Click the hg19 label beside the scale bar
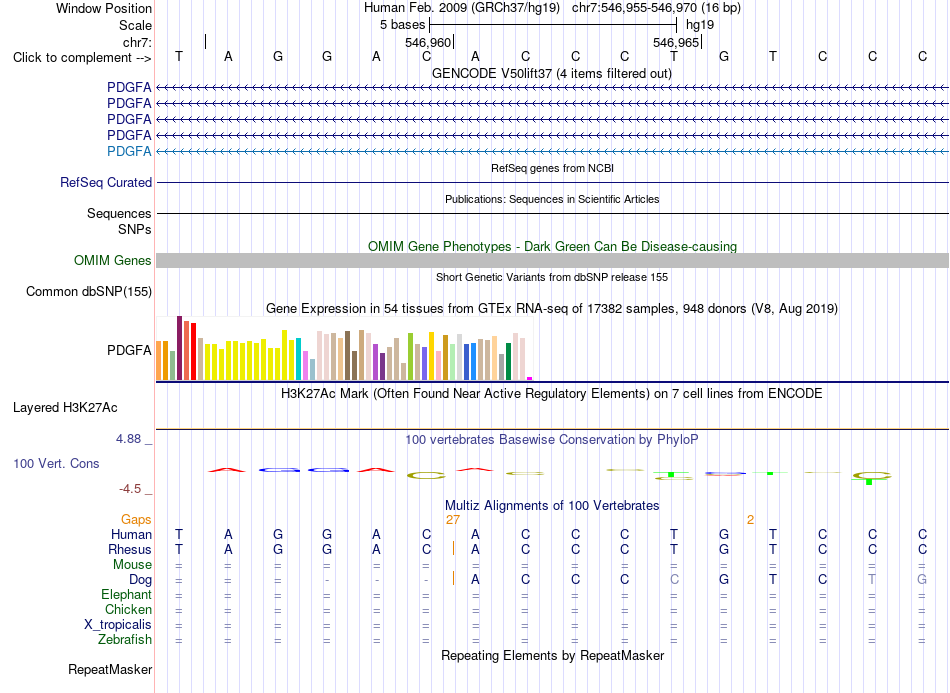950x693 pixels. [700, 25]
